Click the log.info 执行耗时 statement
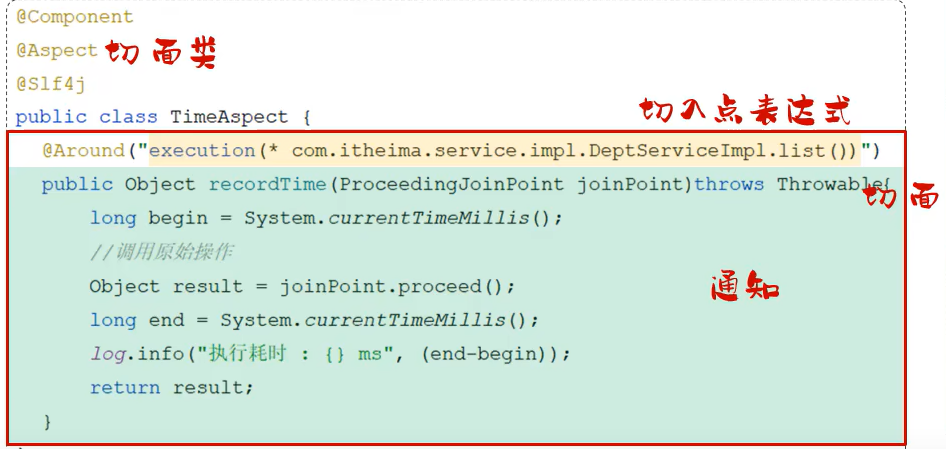This screenshot has height=449, width=946. [330, 353]
